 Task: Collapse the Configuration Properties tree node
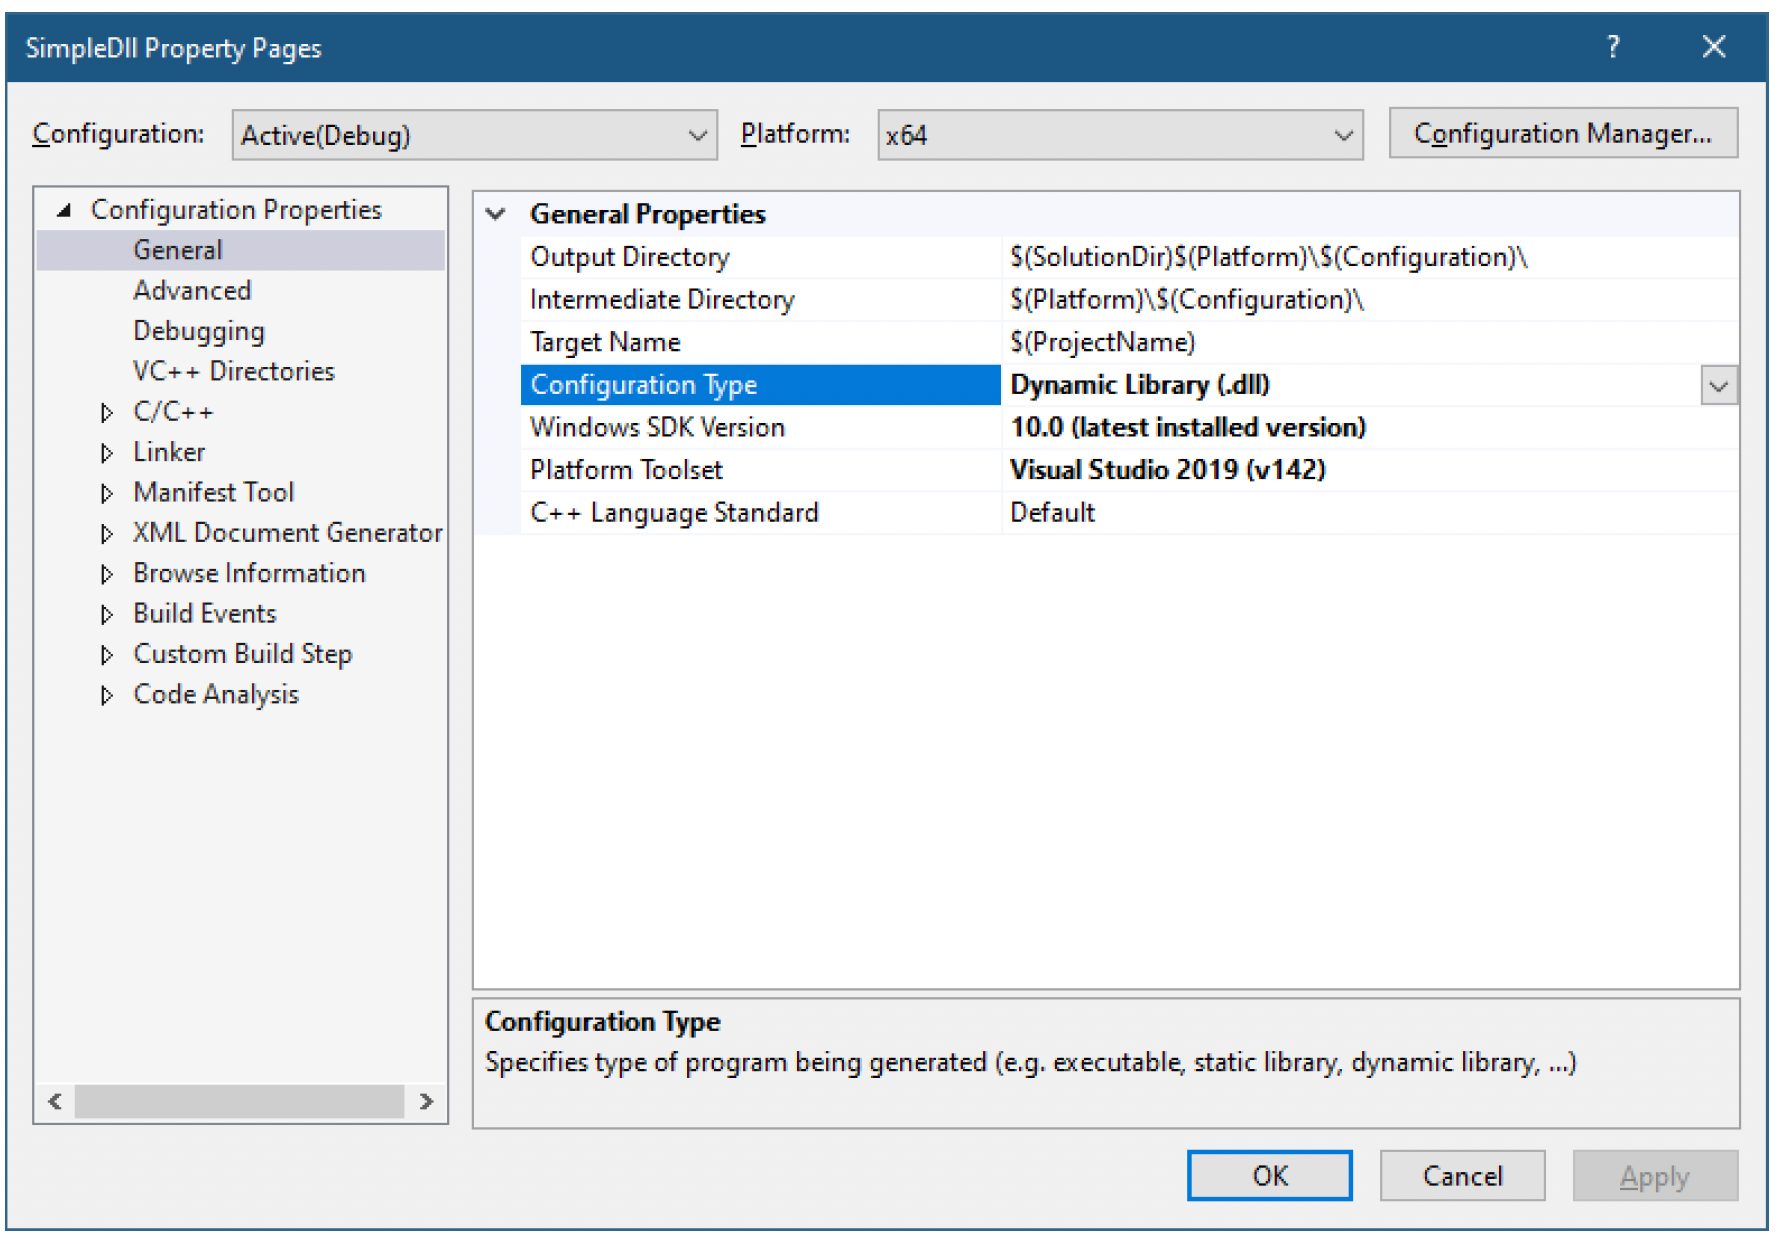point(64,210)
